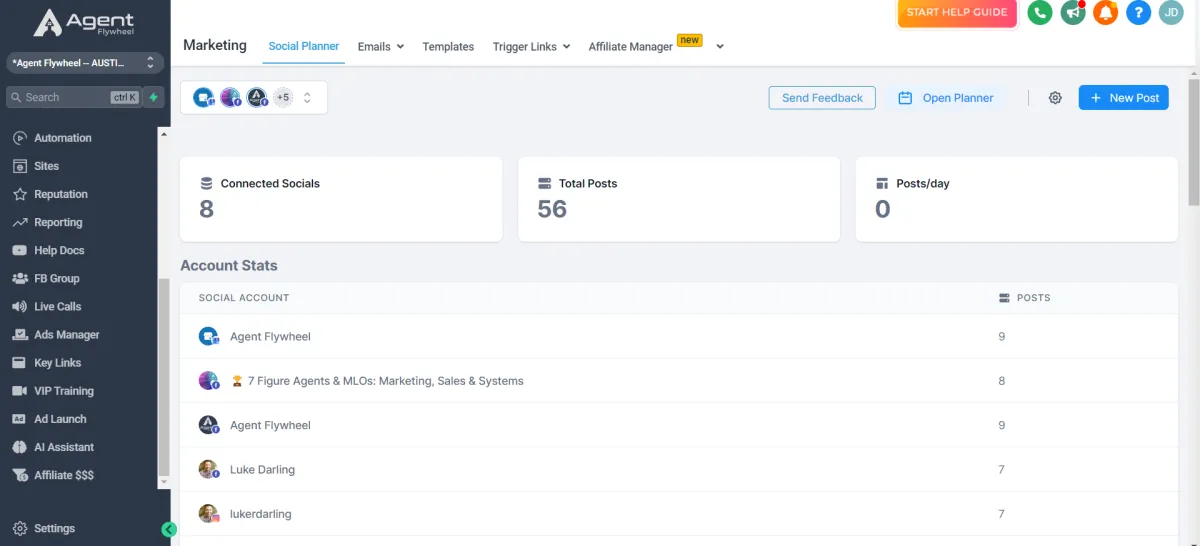Click the Open Planner button
The image size is (1200, 546).
(x=946, y=98)
